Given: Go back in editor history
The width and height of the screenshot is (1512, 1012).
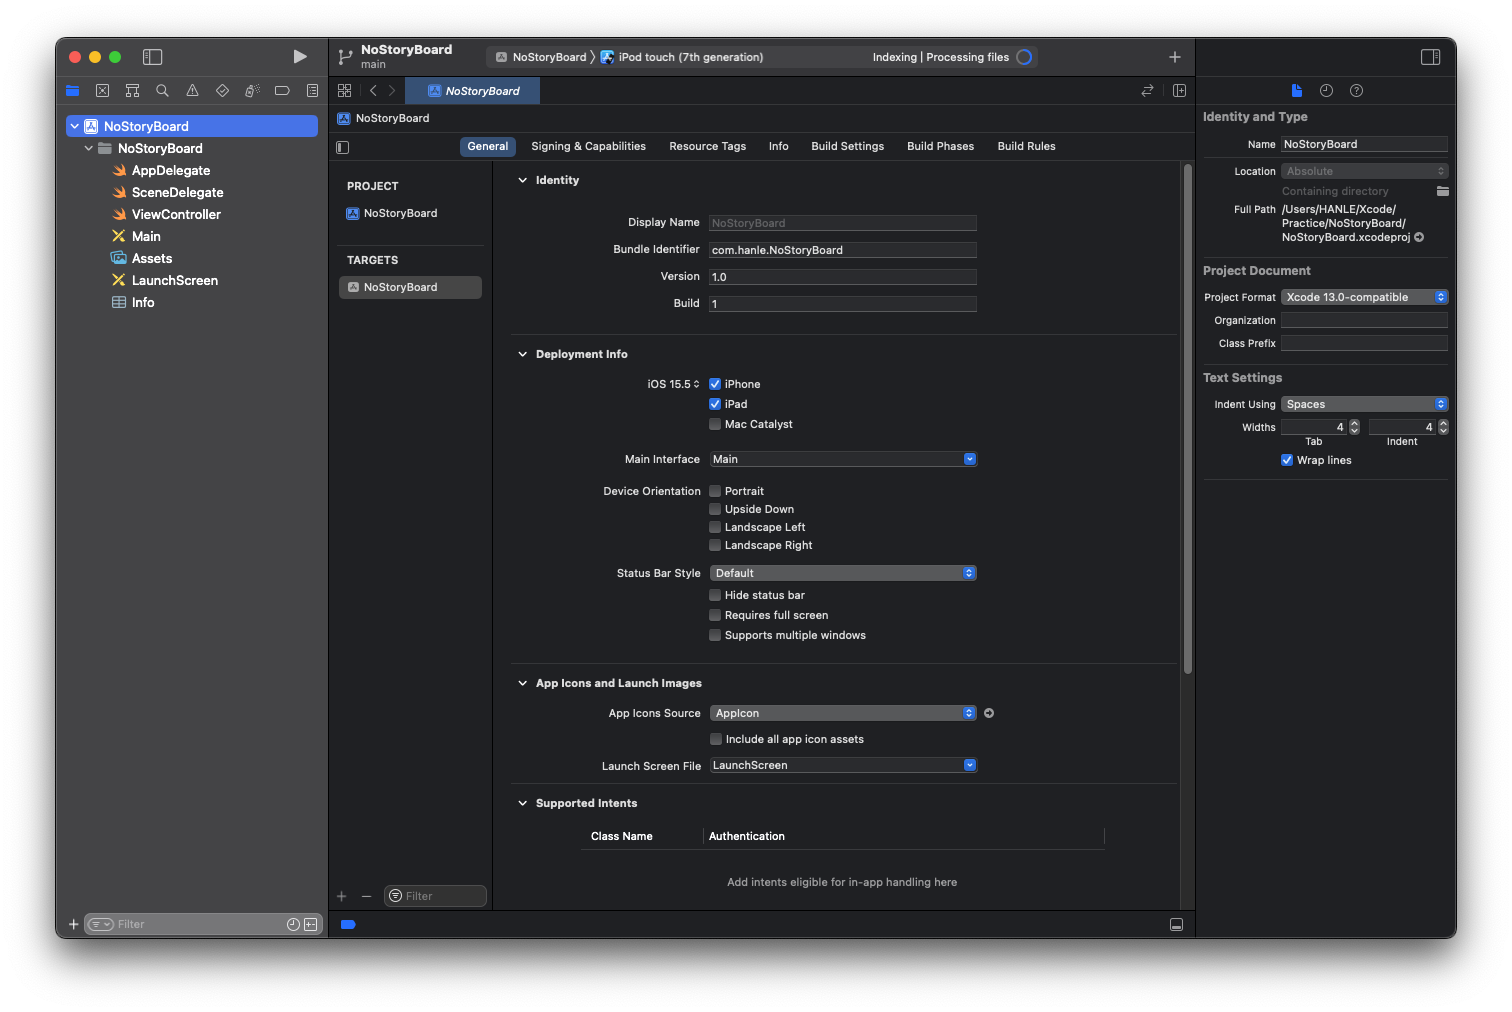Looking at the screenshot, I should [x=373, y=91].
